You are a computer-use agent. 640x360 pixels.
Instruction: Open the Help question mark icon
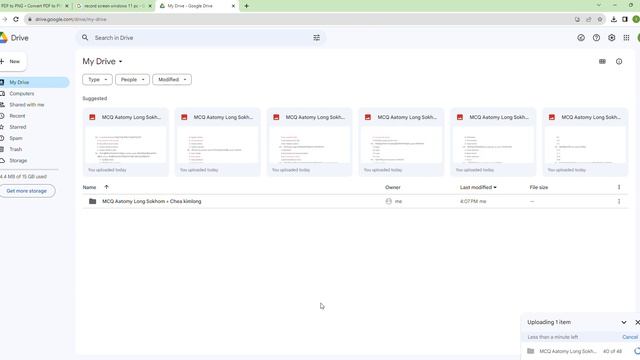tap(596, 38)
